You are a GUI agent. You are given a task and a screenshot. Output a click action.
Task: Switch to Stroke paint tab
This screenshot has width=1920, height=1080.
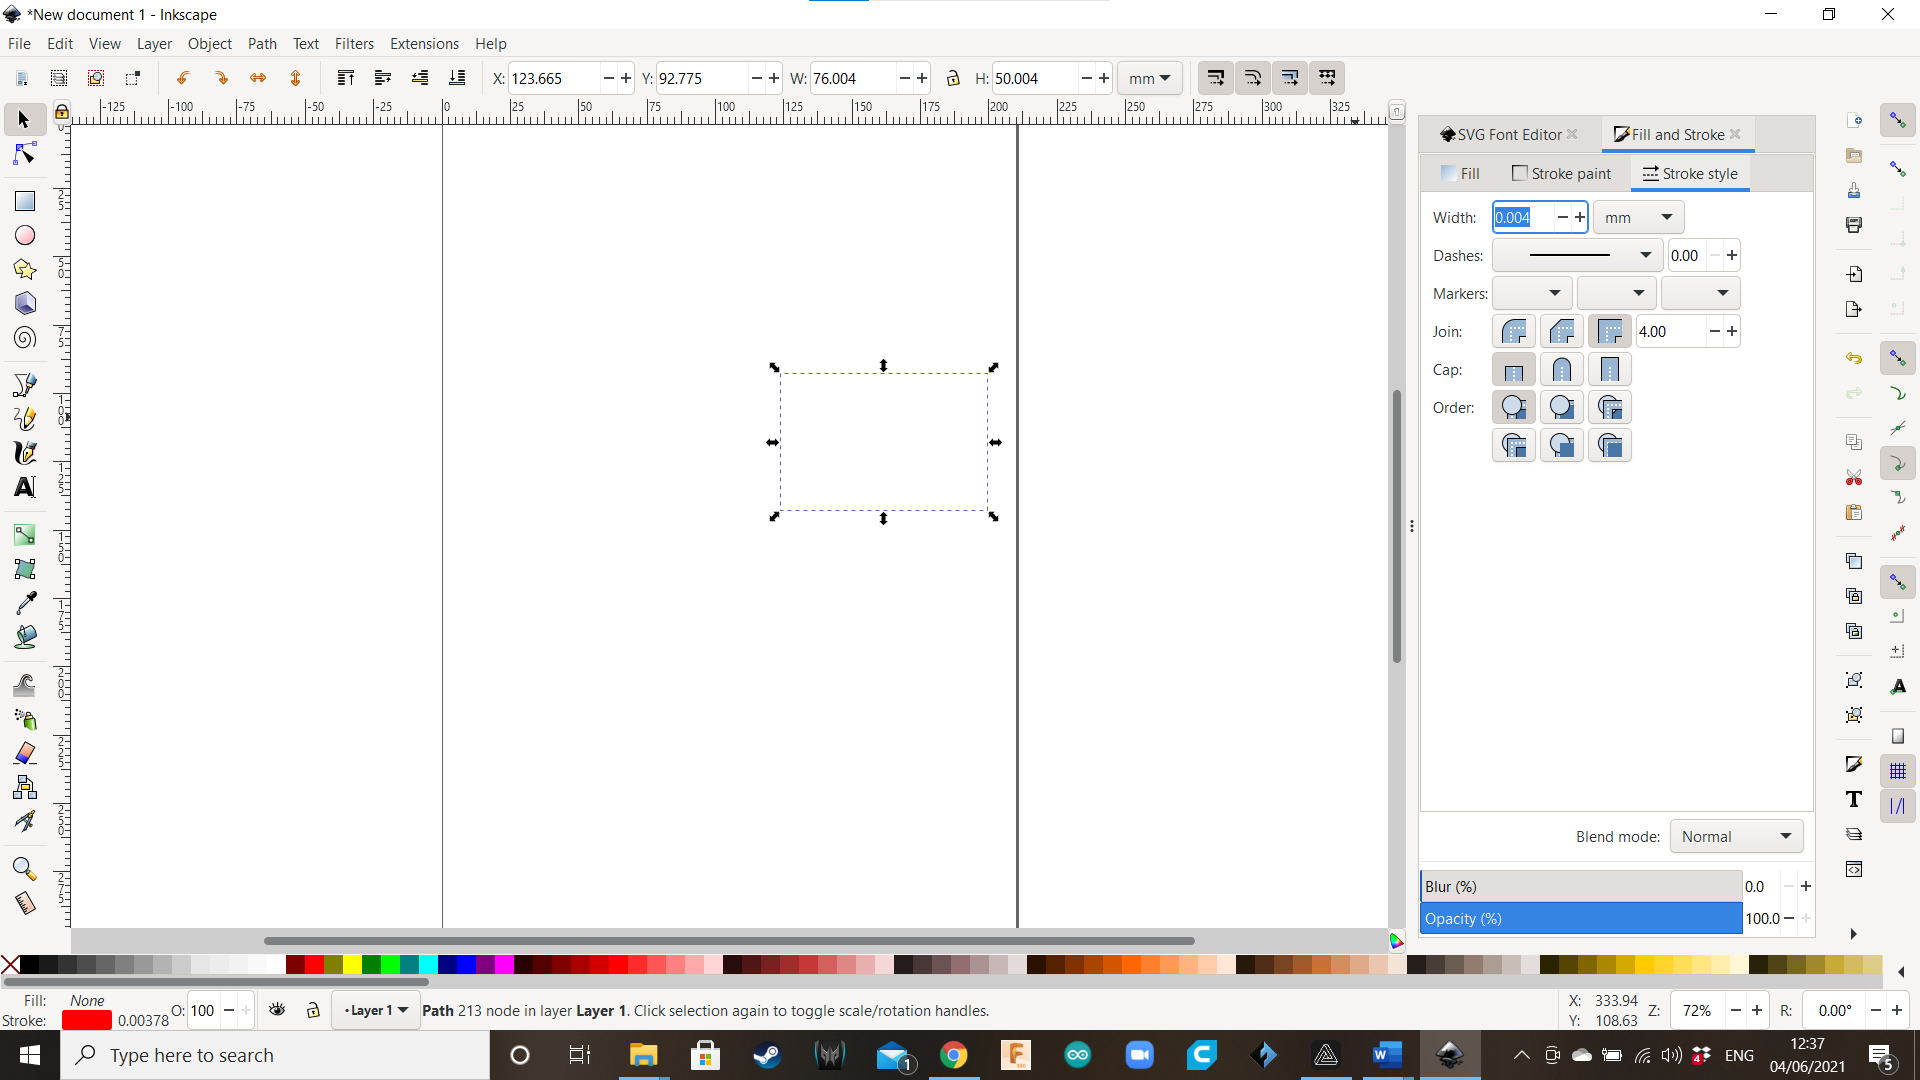(1561, 173)
